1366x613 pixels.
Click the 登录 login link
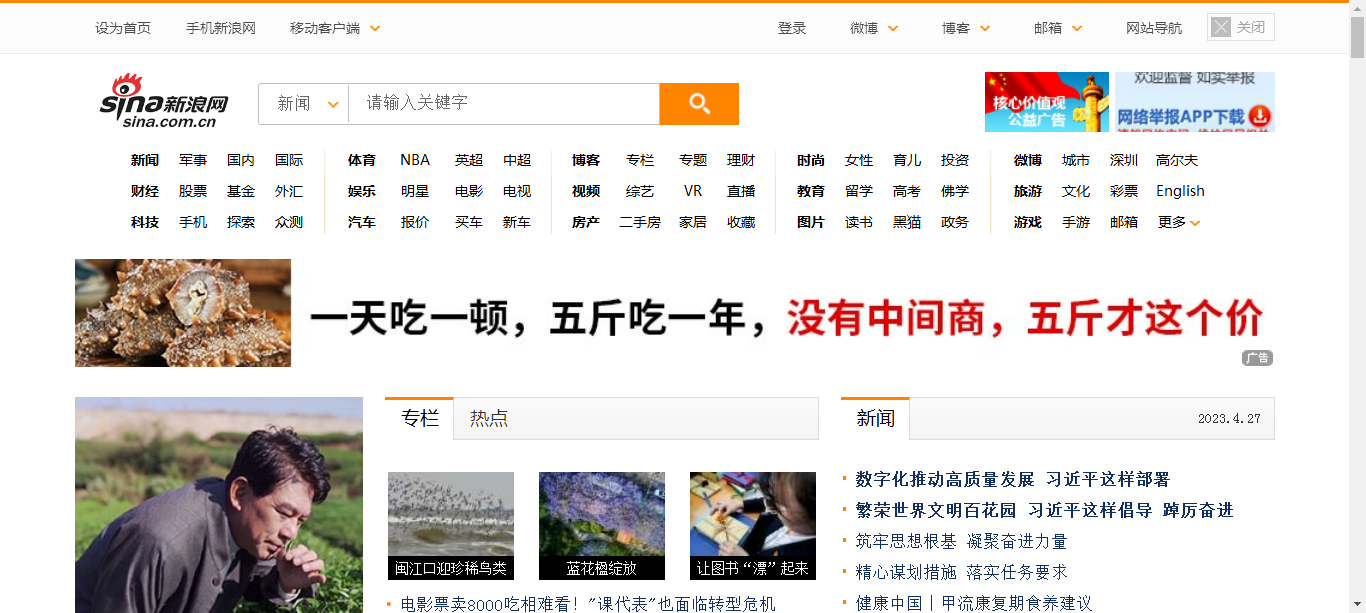pyautogui.click(x=792, y=28)
